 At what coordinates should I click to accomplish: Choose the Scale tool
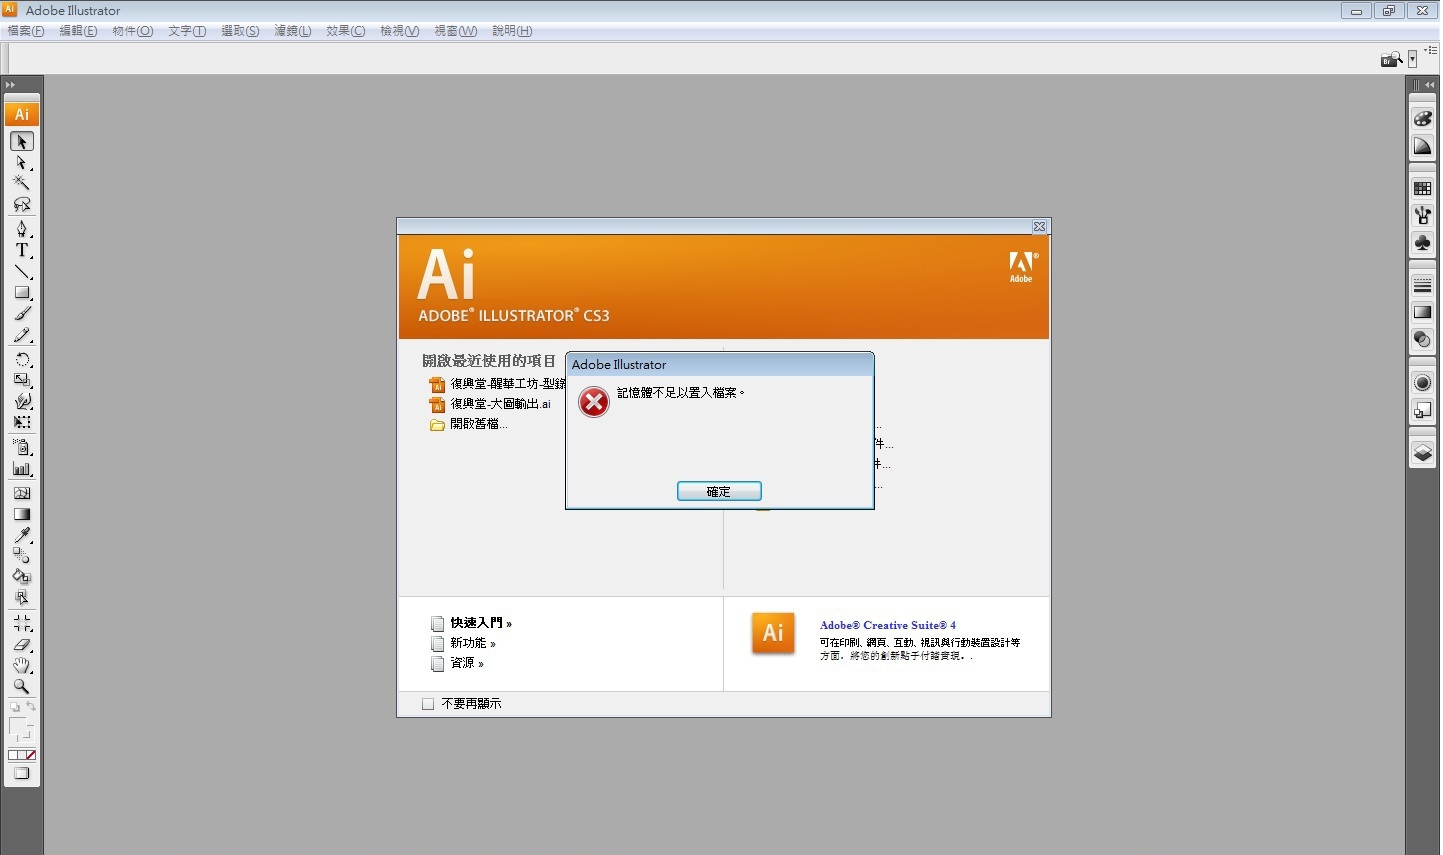[22, 380]
